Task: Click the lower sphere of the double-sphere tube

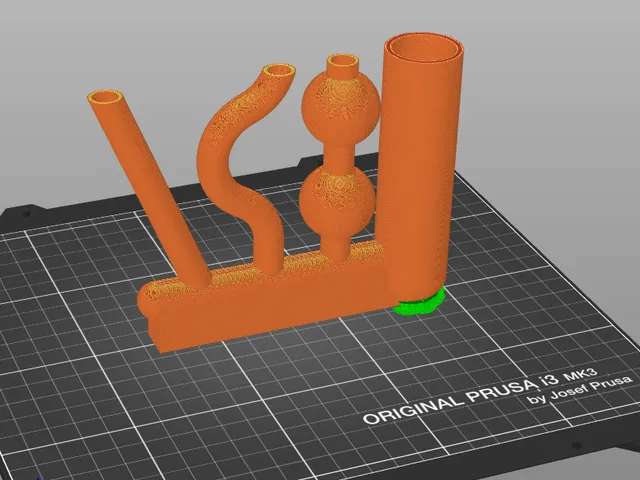Action: [x=337, y=201]
